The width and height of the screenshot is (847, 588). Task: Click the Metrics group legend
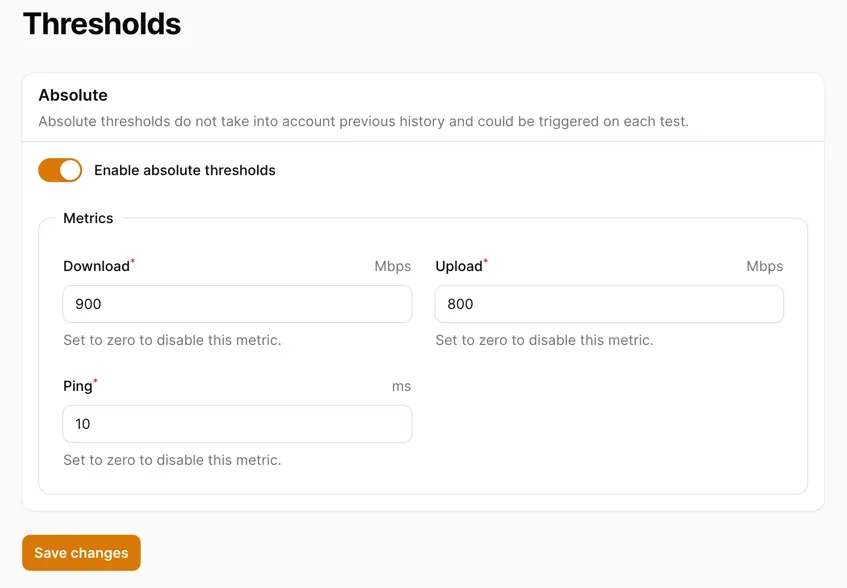click(x=88, y=218)
